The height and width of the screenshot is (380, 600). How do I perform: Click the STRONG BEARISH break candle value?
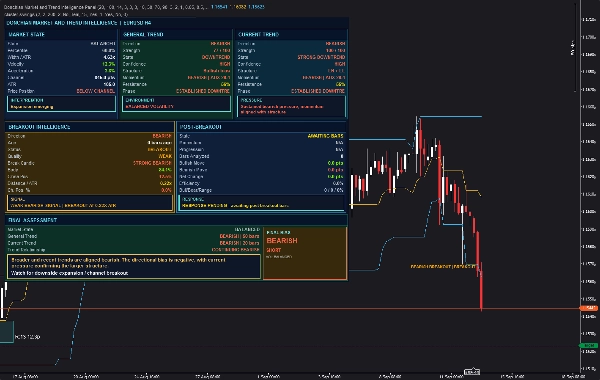[152, 163]
